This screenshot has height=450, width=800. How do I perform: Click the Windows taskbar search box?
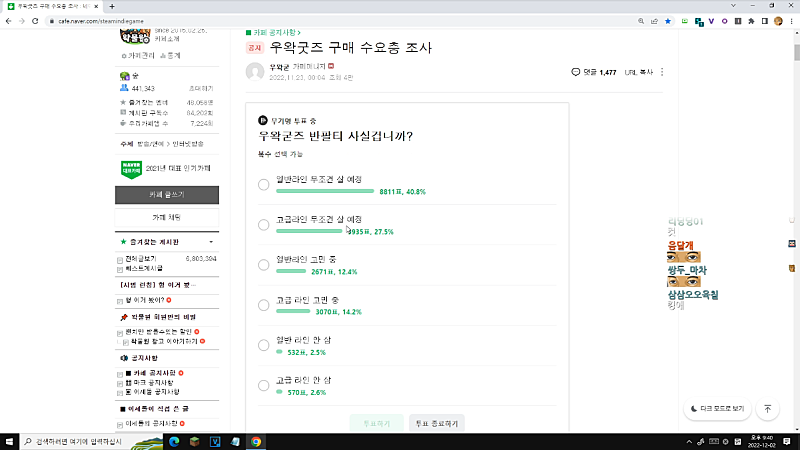click(x=92, y=441)
